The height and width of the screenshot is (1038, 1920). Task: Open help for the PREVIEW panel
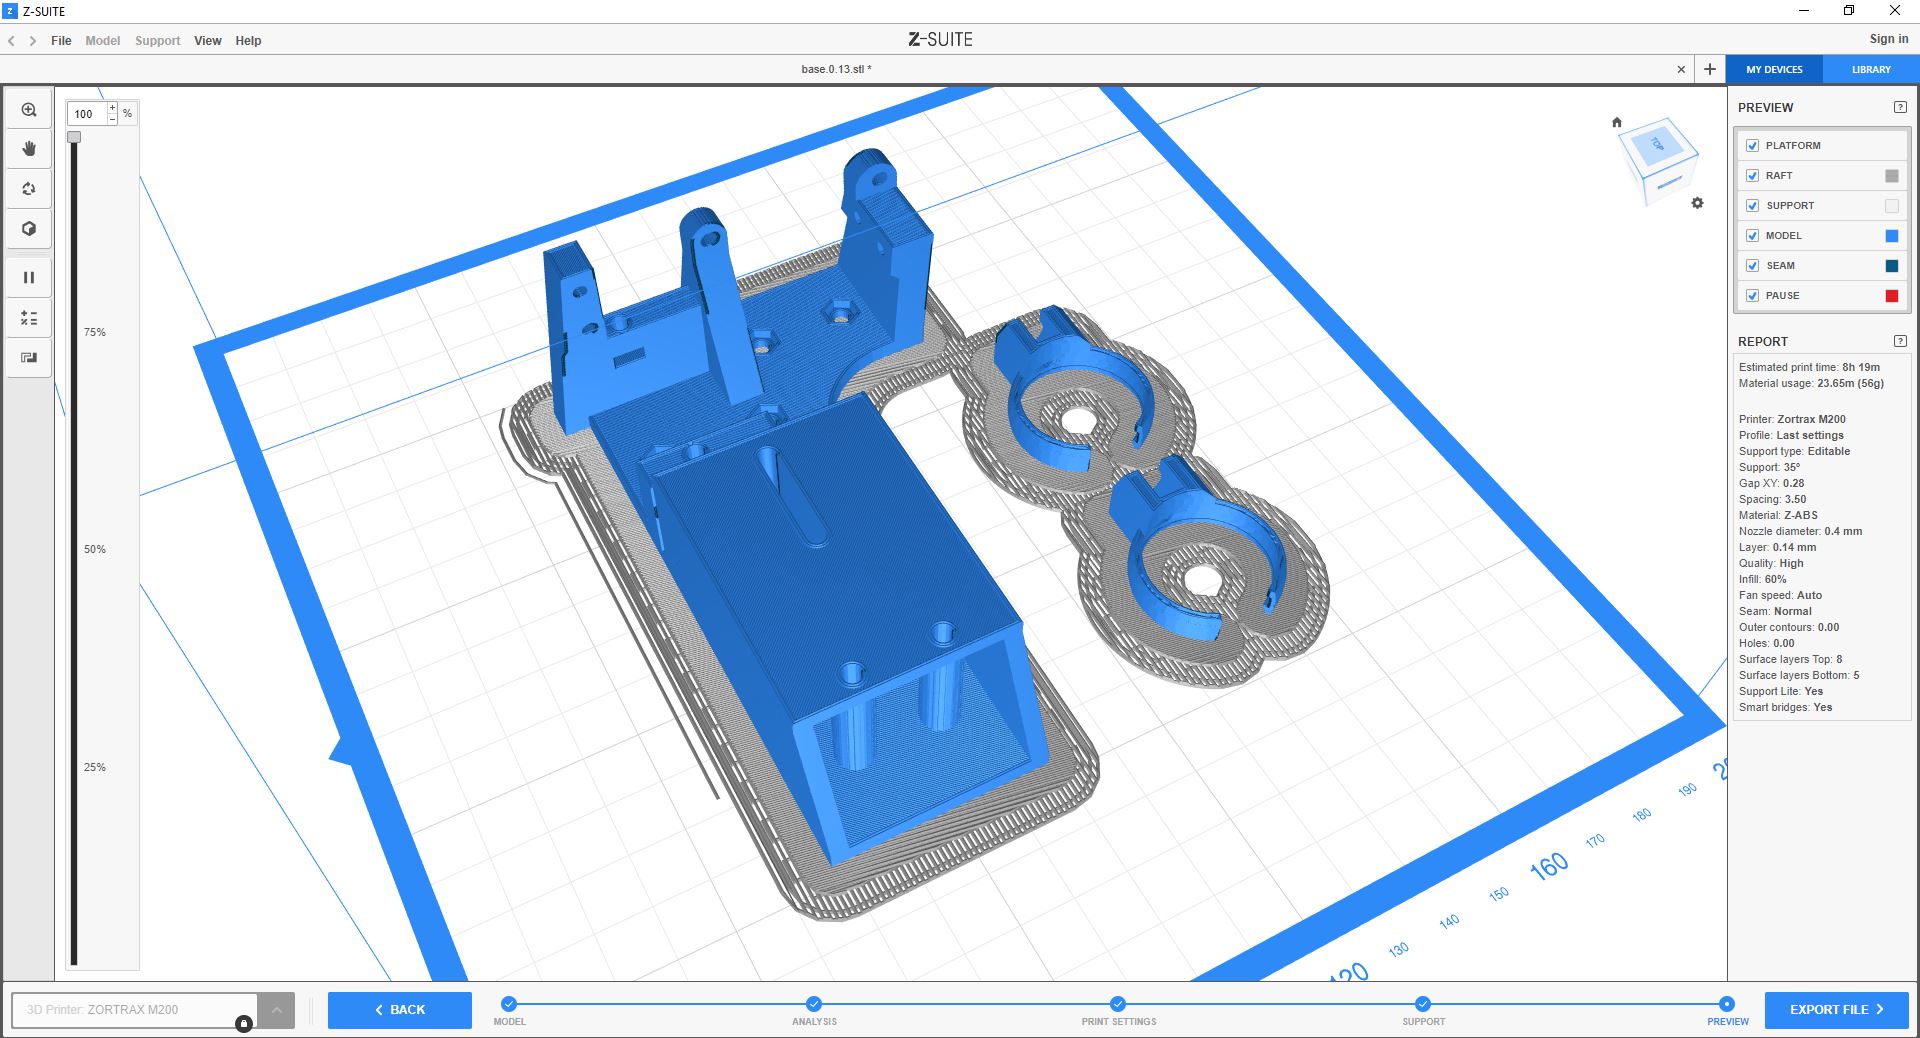coord(1900,107)
